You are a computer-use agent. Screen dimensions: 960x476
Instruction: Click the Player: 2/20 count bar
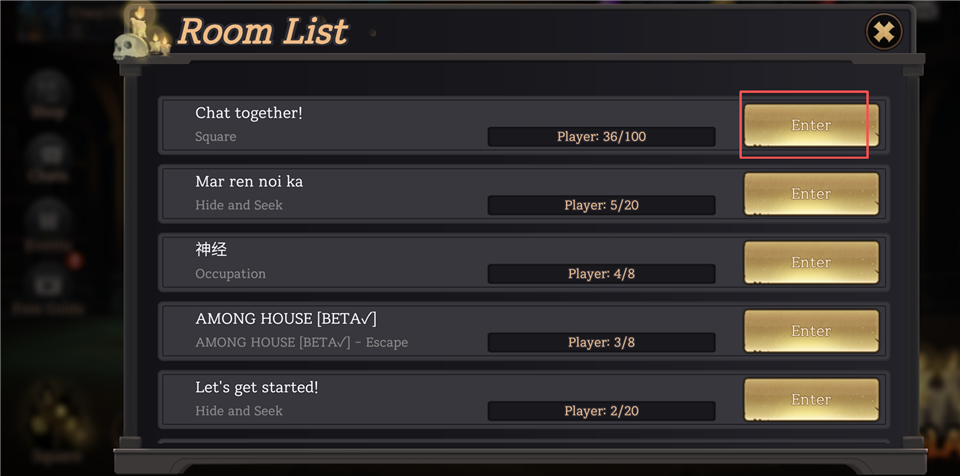[x=601, y=411]
